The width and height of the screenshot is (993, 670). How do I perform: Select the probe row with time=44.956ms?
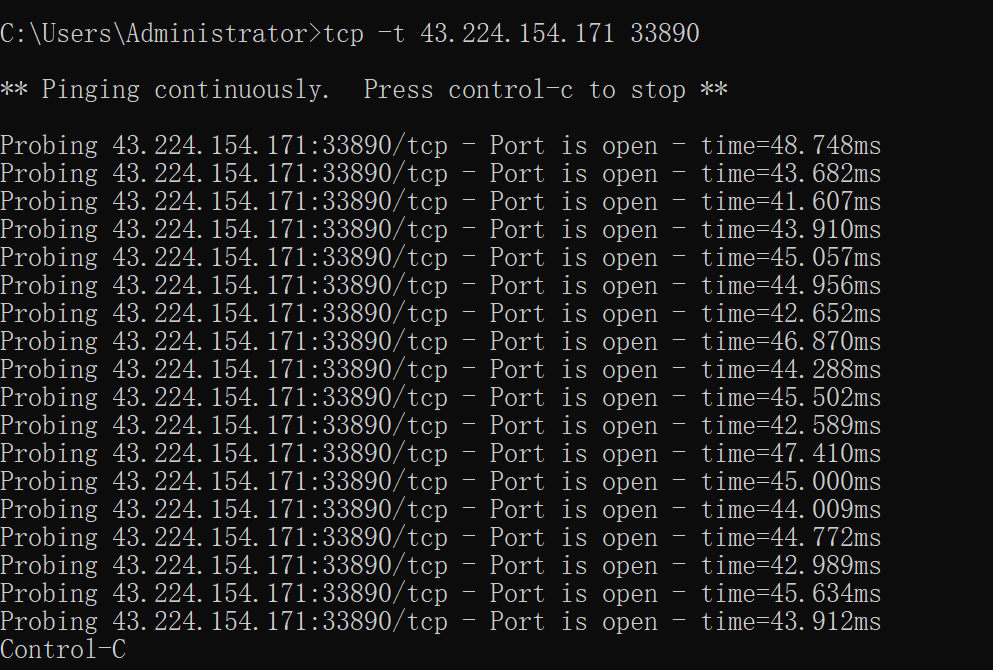click(440, 286)
